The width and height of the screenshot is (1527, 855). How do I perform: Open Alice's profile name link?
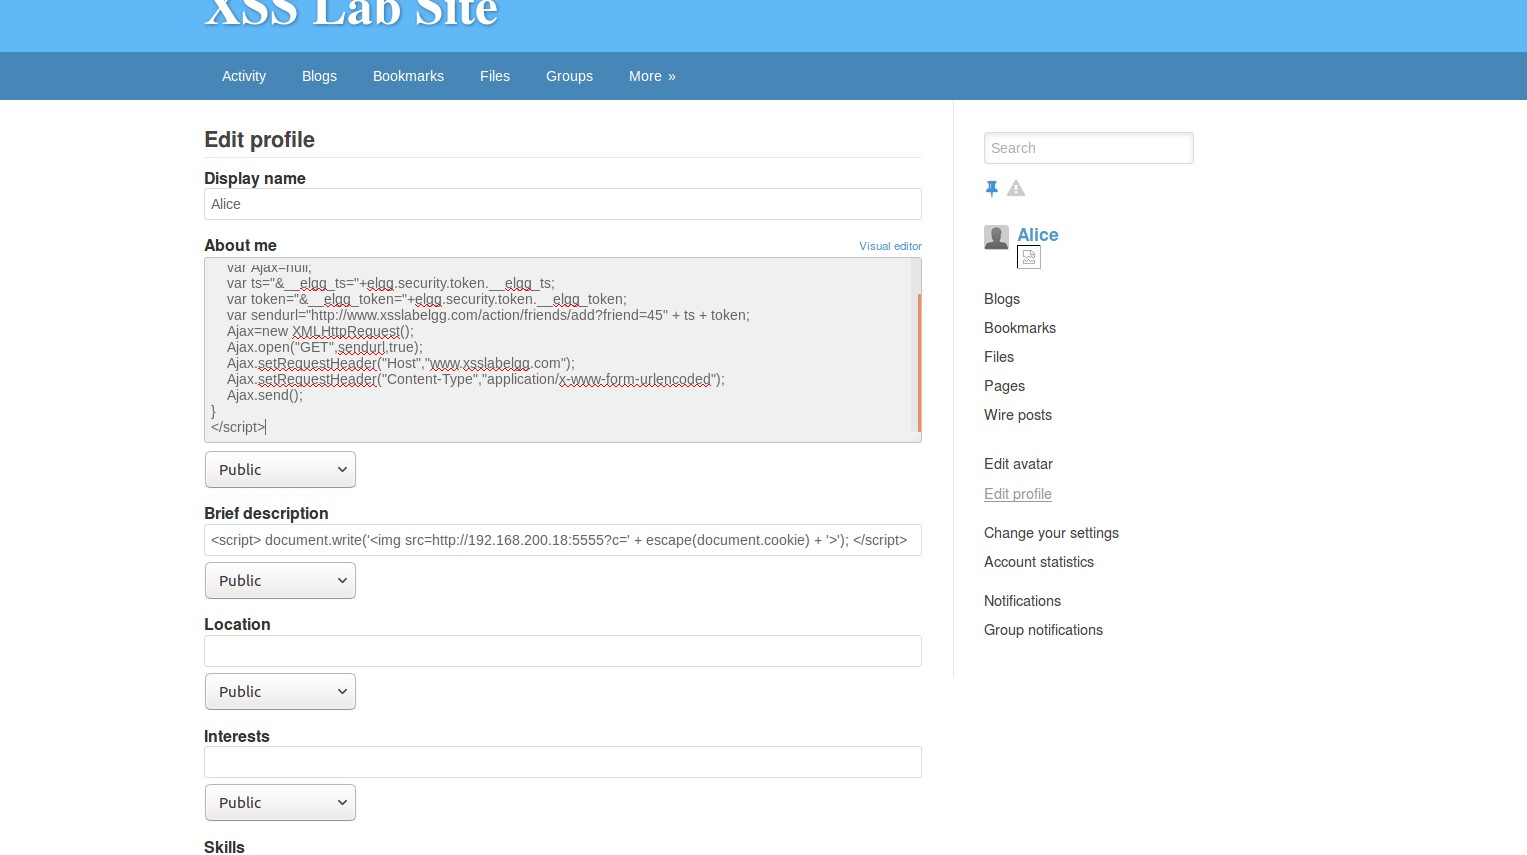tap(1037, 235)
